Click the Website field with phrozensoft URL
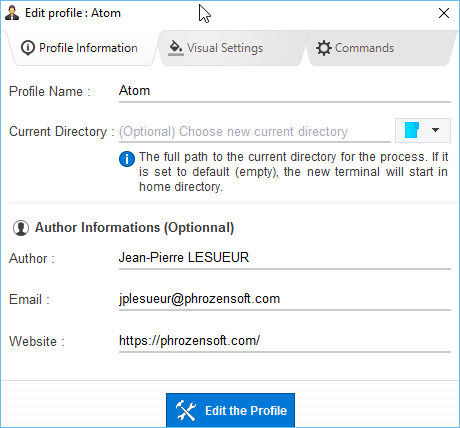Viewport: 460px width, 428px height. (x=285, y=341)
